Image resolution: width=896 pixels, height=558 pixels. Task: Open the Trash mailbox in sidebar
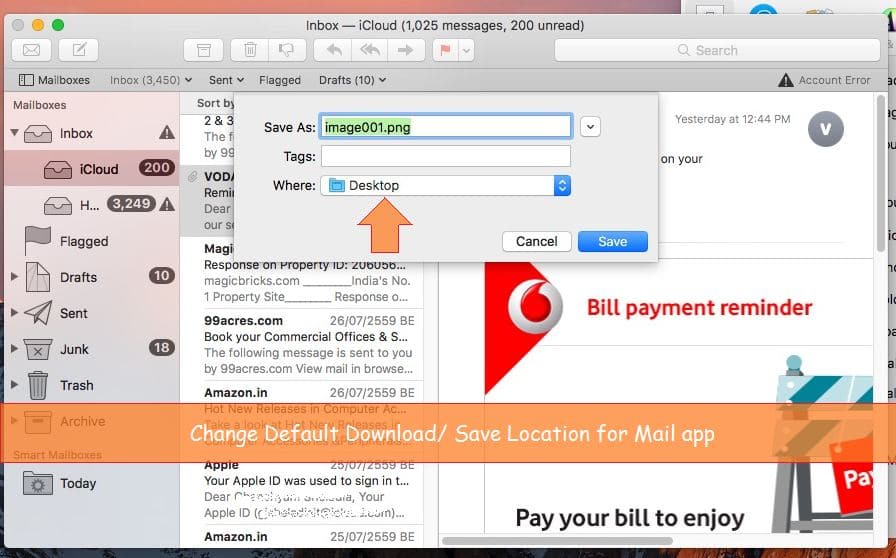(77, 385)
